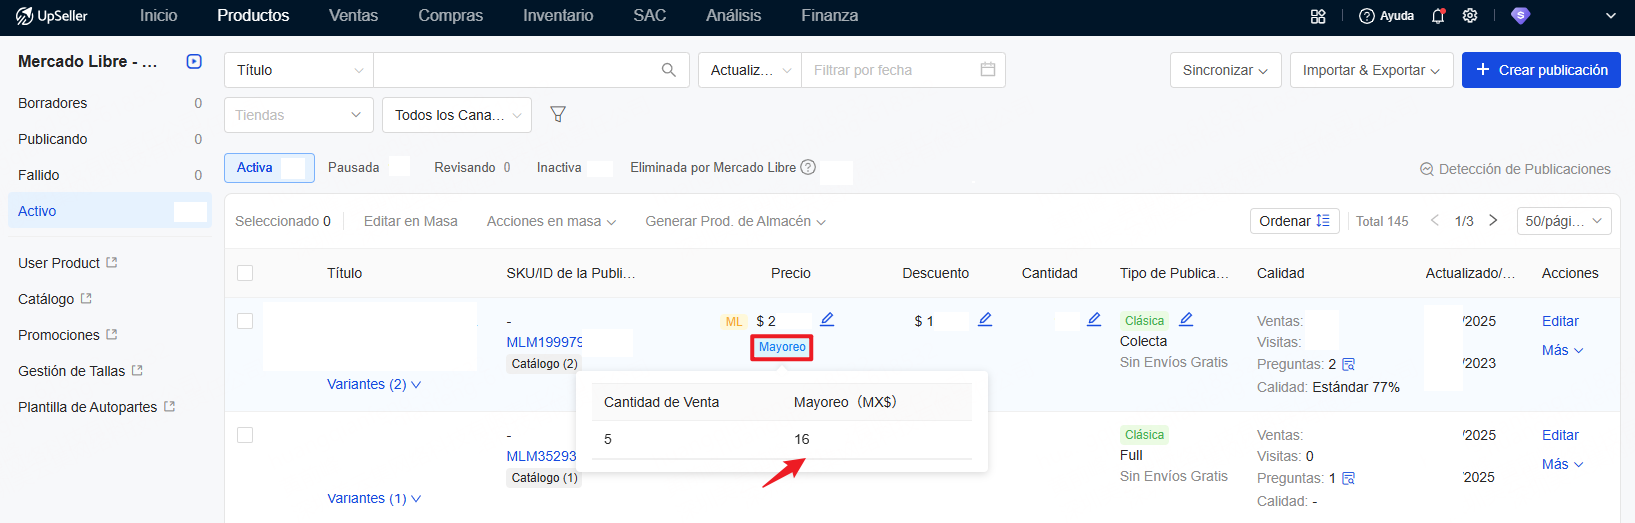
Task: Click external link icon beside Catálogo
Action: pos(86,298)
